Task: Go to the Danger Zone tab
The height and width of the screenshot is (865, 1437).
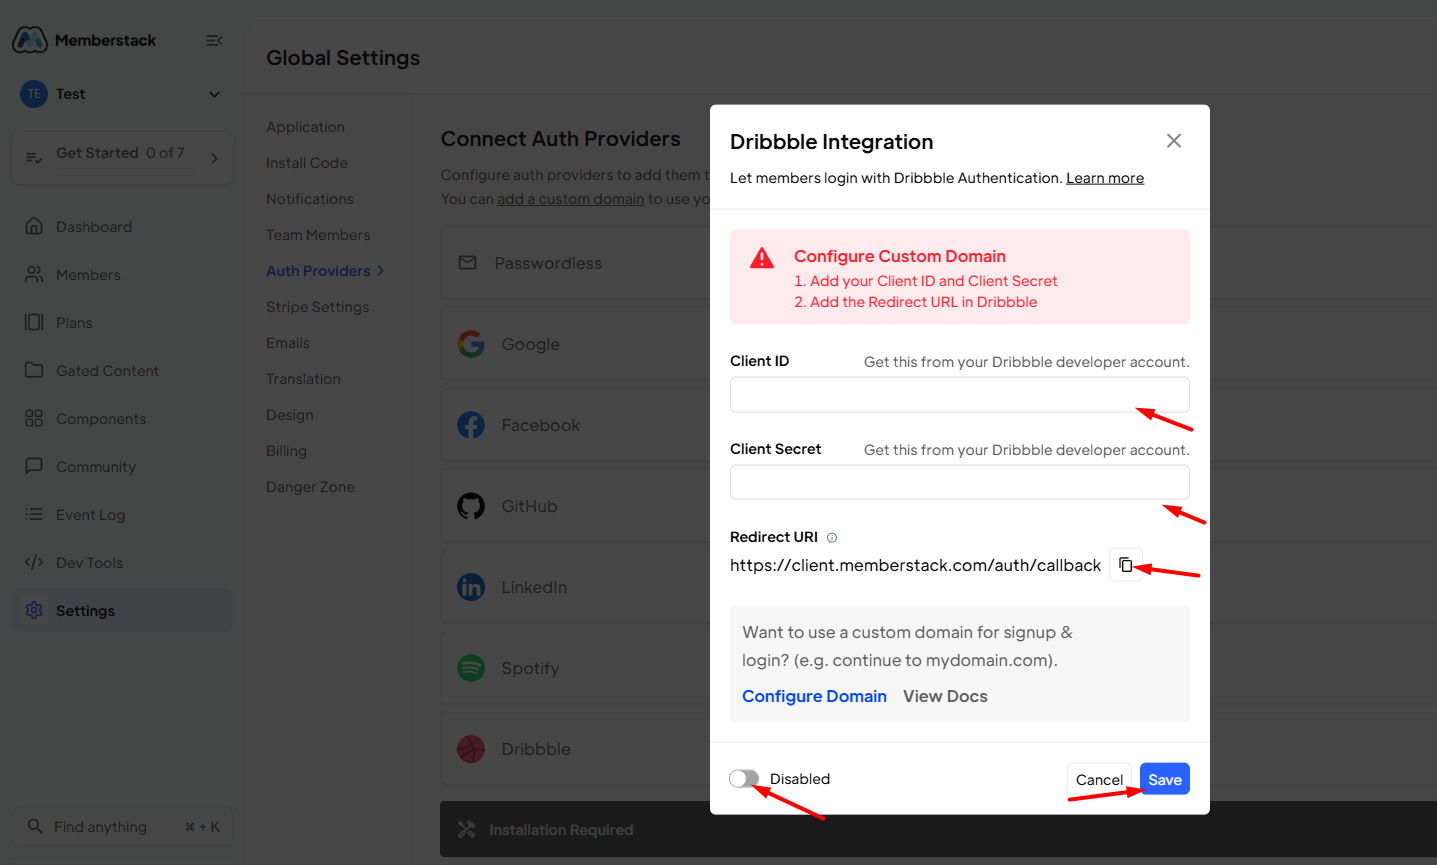Action: coord(310,487)
